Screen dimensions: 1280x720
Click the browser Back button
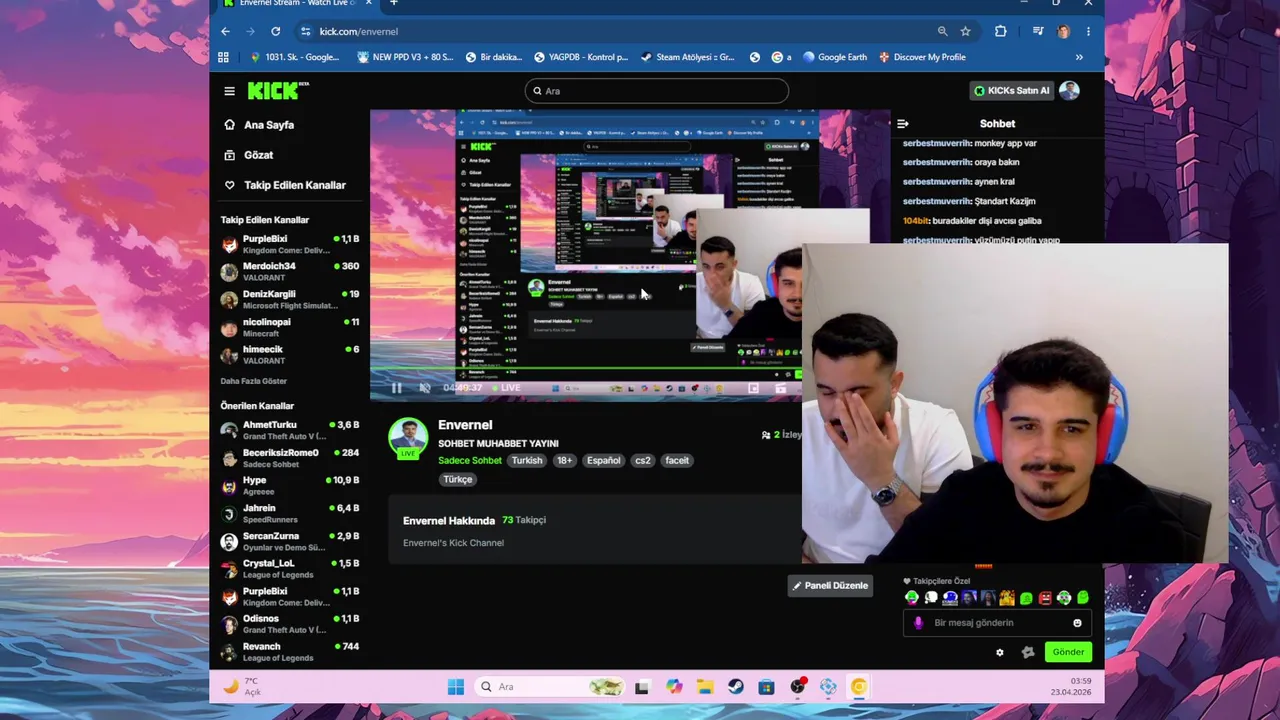pos(225,31)
